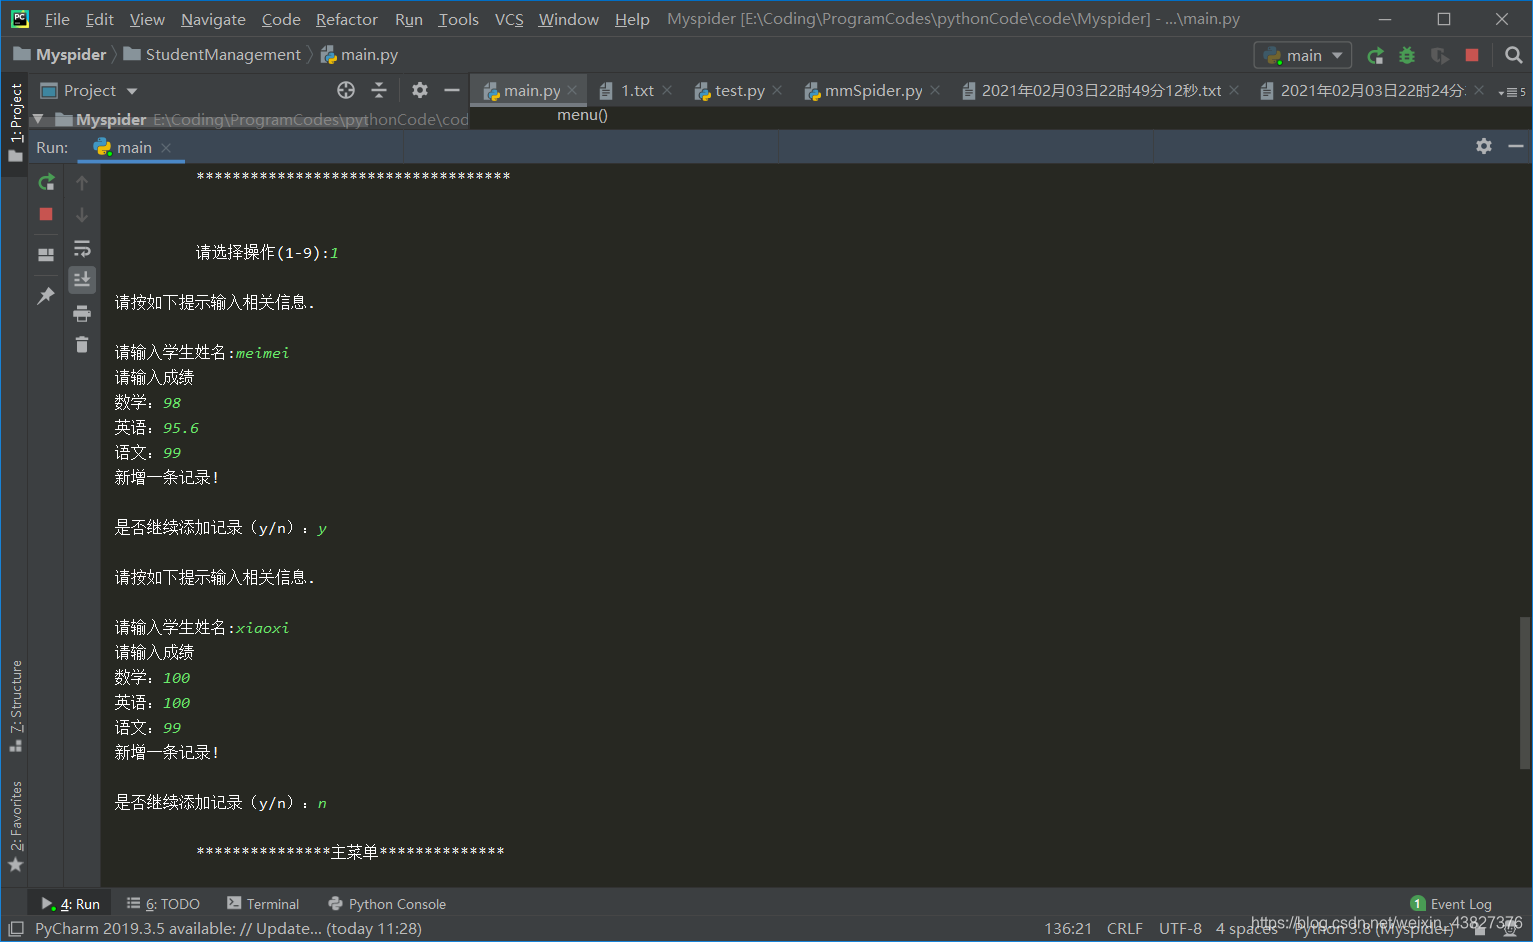Toggle the 2: Favorites side tool button
1533x942 pixels.
(15, 826)
